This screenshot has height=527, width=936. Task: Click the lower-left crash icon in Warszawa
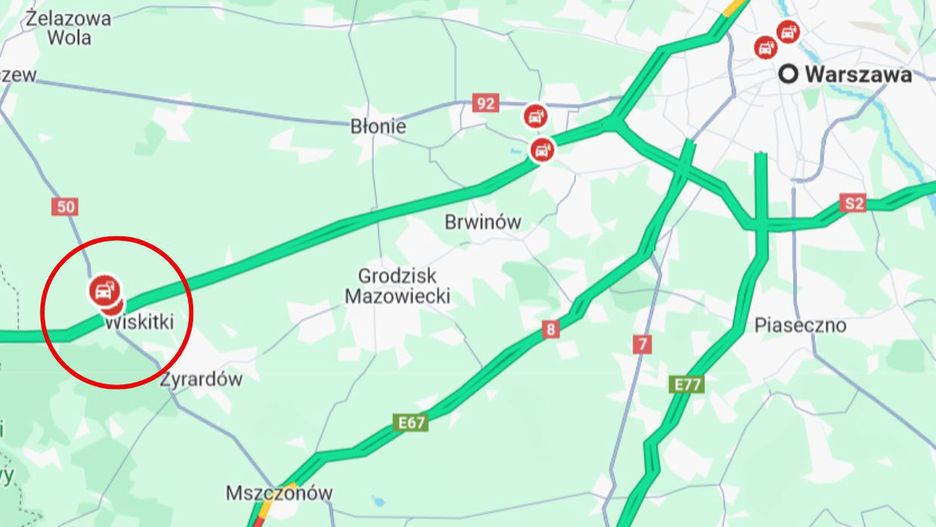click(x=765, y=47)
